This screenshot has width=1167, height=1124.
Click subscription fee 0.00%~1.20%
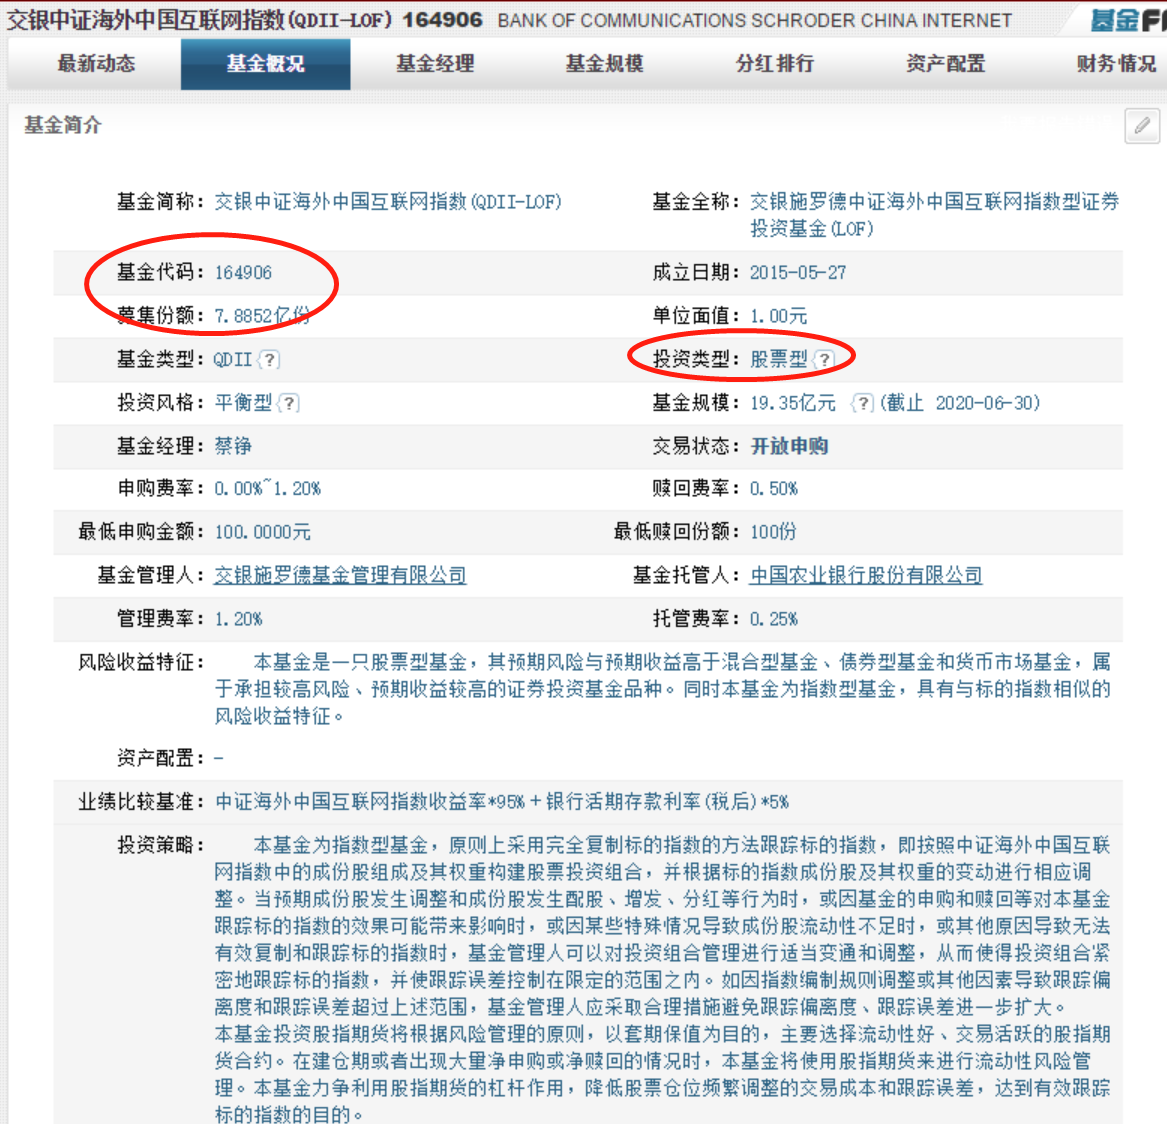[268, 489]
